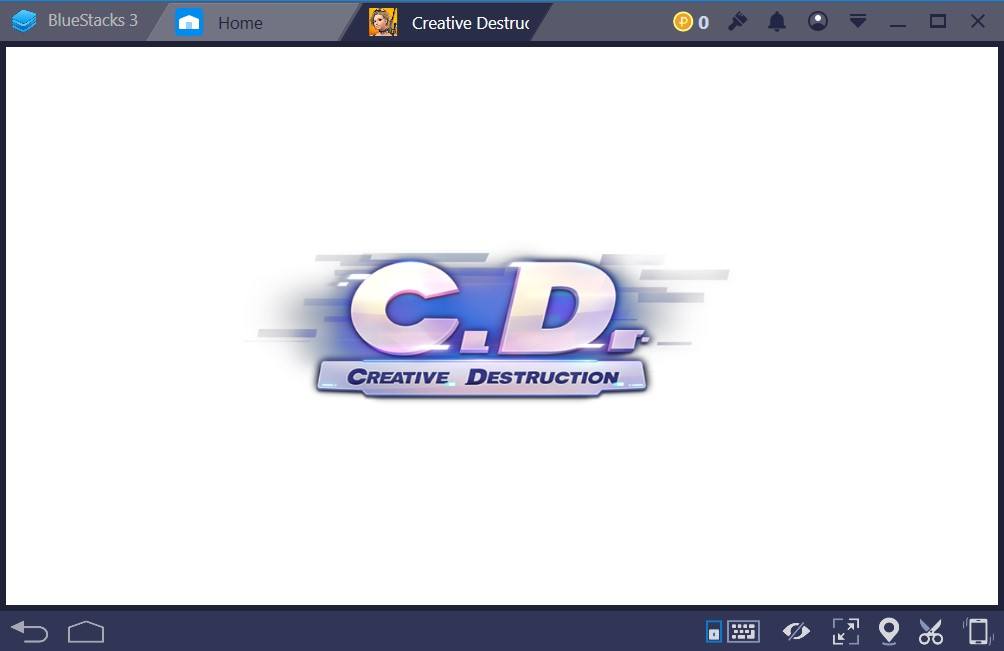Expand the settings dropdown arrow menu
This screenshot has height=651, width=1004.
tap(857, 21)
